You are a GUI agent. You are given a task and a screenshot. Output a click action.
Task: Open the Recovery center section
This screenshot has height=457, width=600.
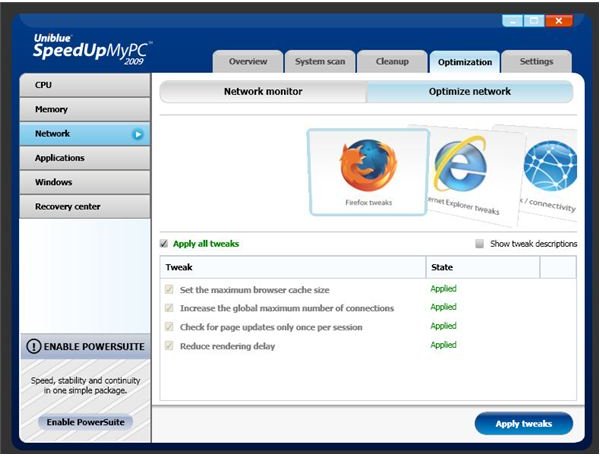pos(85,207)
